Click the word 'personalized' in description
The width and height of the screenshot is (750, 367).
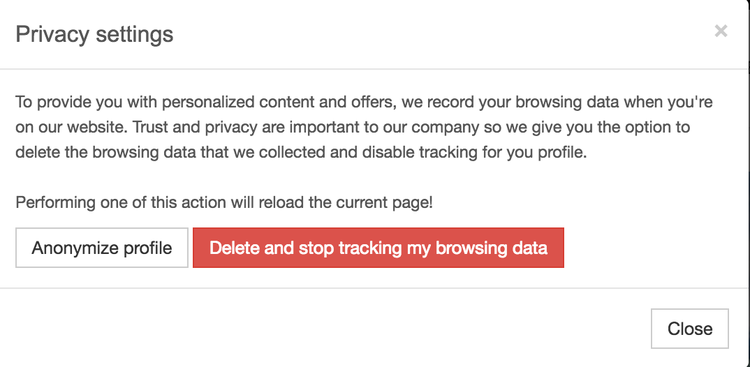208,103
